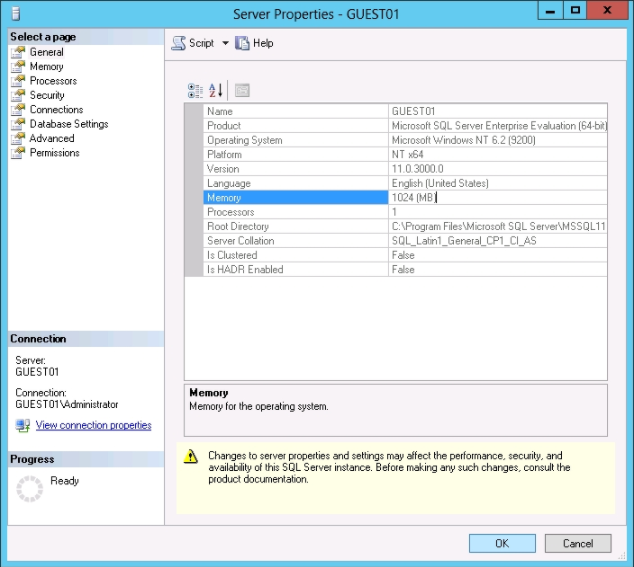Click the General page icon
This screenshot has width=634, height=567.
[18, 52]
